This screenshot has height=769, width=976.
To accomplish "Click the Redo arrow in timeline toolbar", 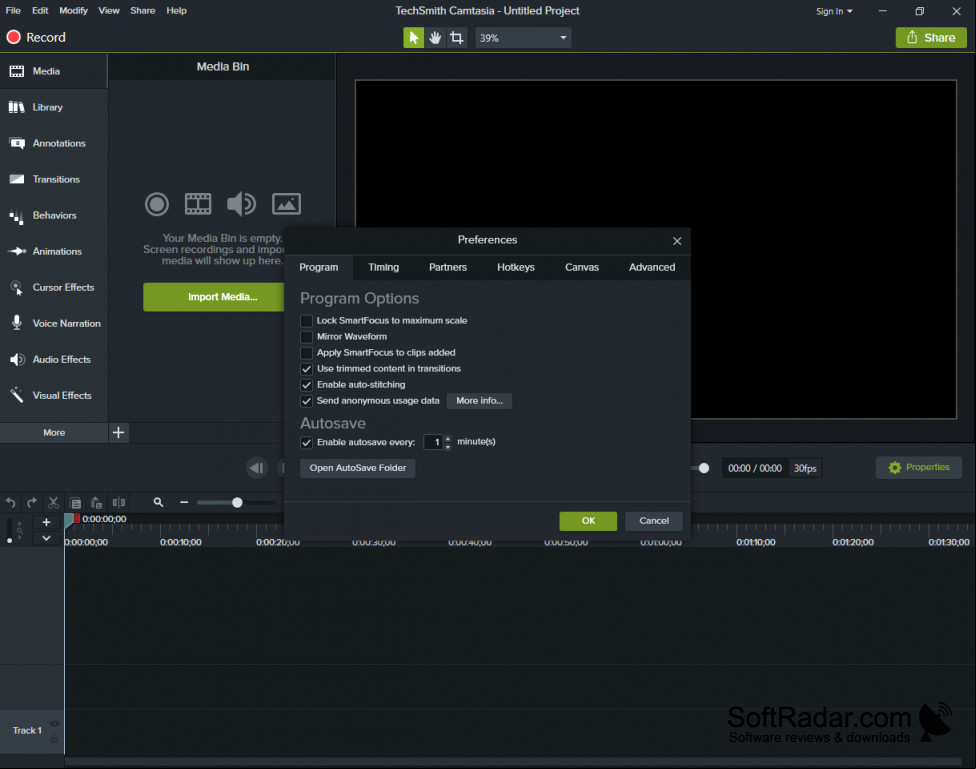I will tap(32, 502).
